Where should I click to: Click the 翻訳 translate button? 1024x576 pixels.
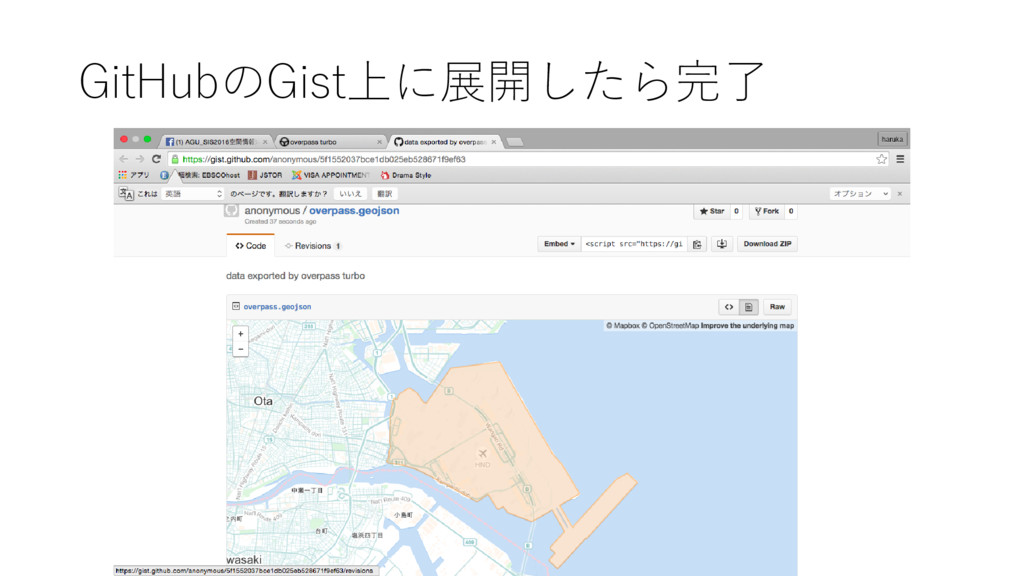(x=385, y=194)
